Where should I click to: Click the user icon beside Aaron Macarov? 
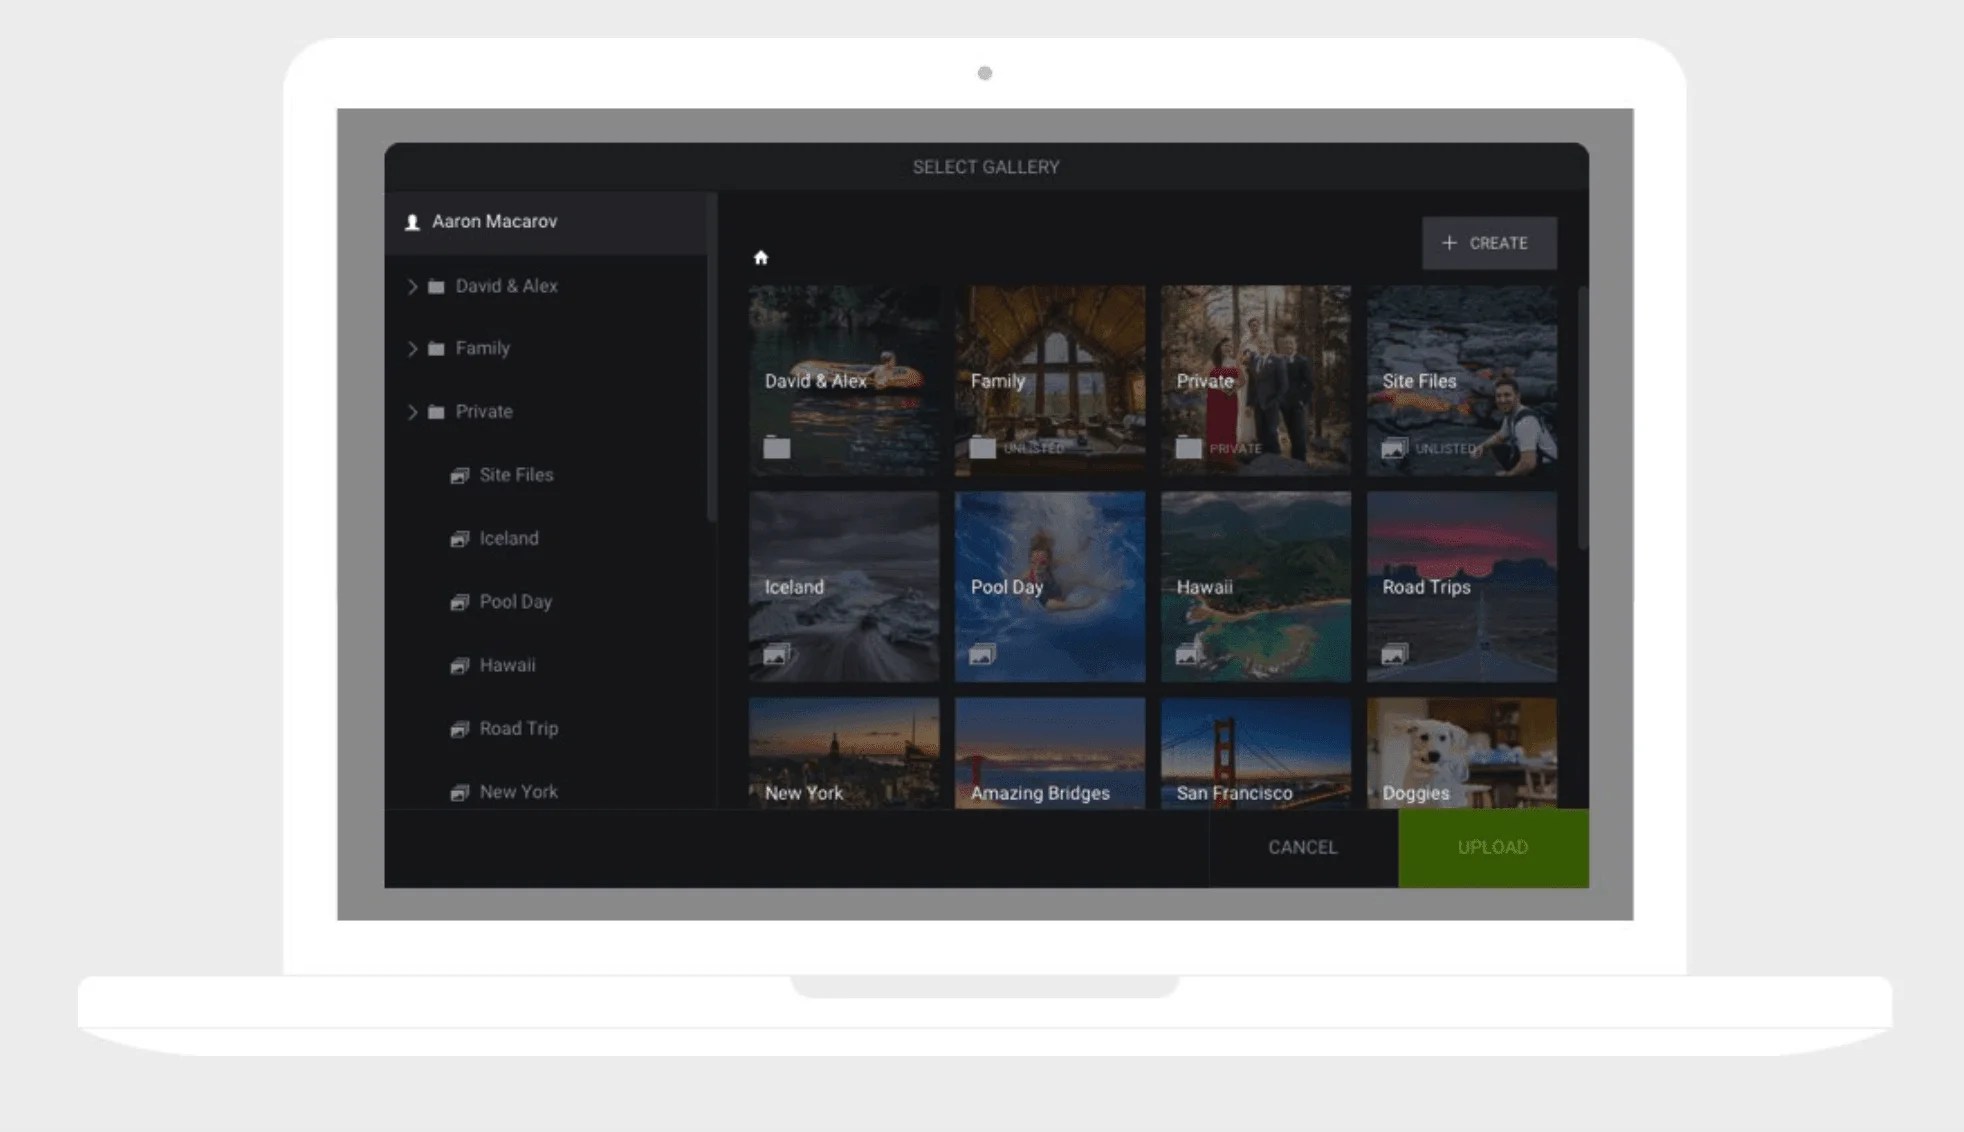pos(412,222)
